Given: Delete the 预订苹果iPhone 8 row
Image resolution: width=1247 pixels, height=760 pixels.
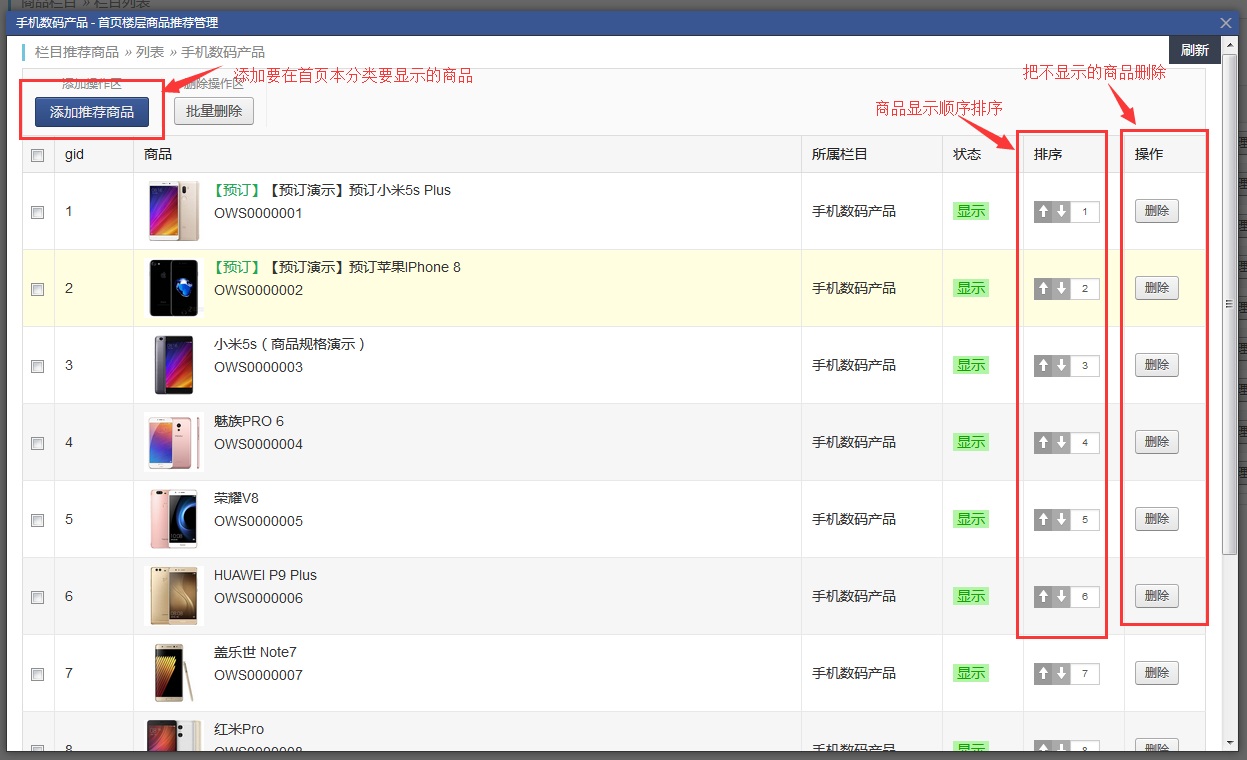Looking at the screenshot, I should [1156, 289].
